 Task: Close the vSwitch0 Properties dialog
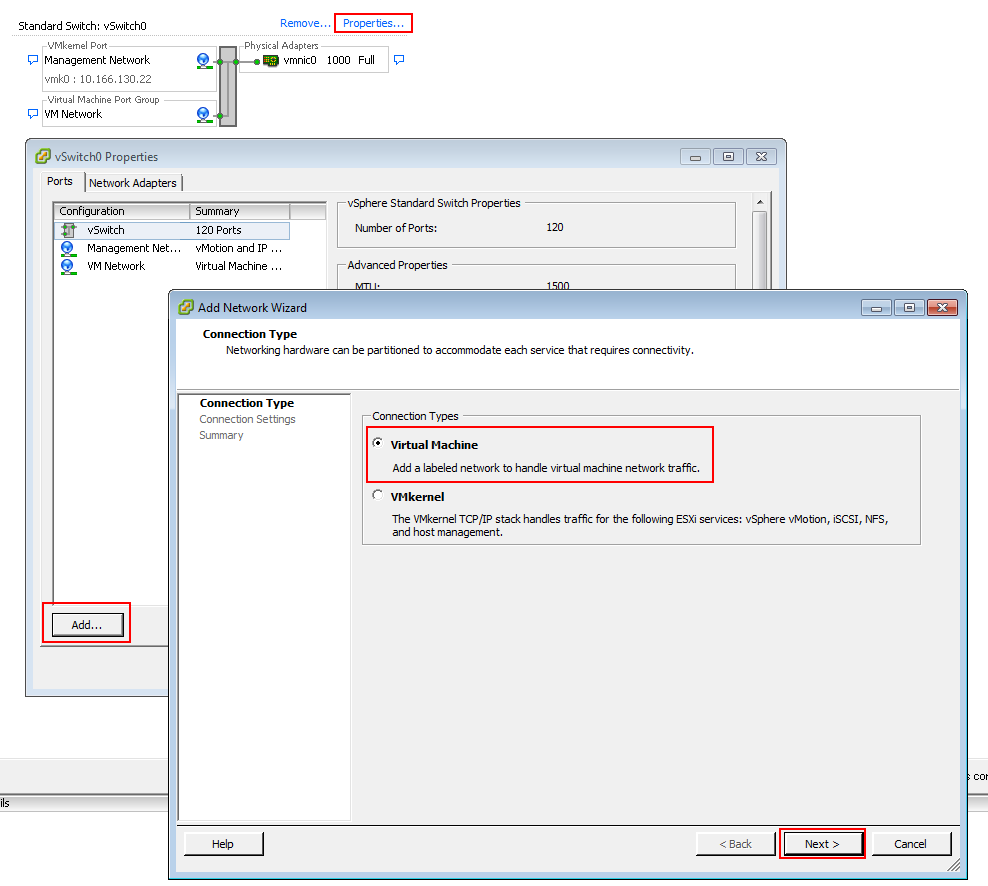761,157
